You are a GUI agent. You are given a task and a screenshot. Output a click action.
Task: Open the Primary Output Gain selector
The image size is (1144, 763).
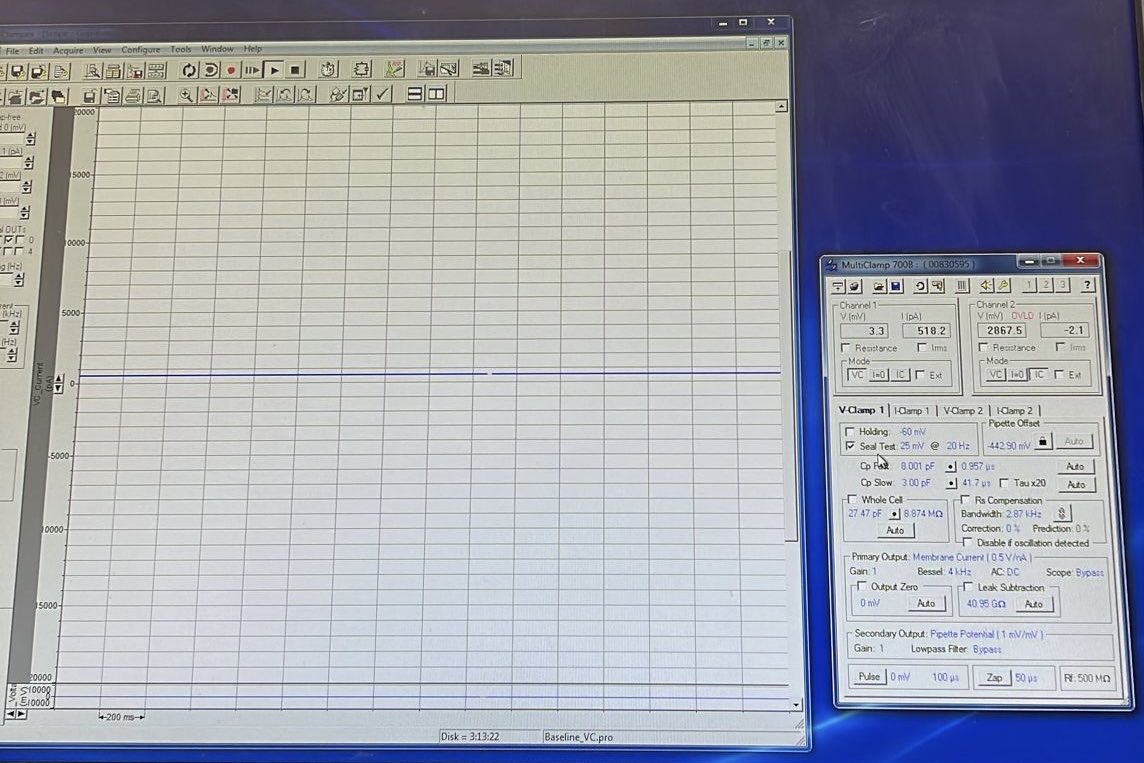tap(873, 571)
